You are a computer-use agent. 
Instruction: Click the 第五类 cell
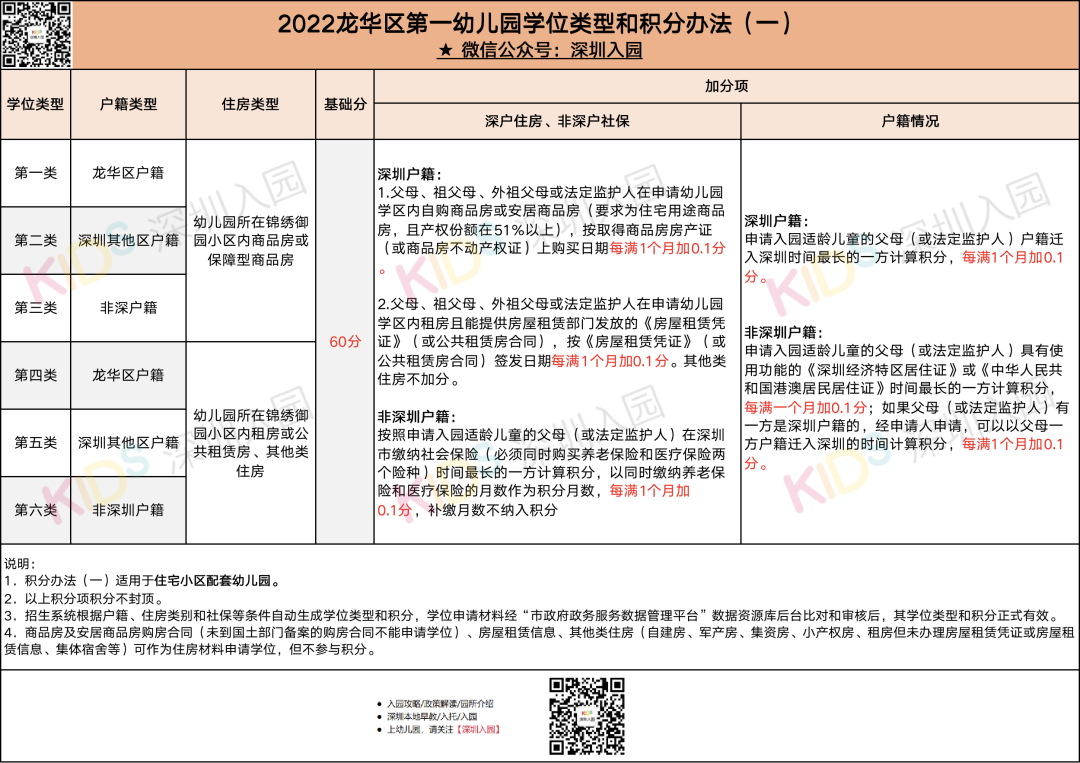tap(35, 443)
